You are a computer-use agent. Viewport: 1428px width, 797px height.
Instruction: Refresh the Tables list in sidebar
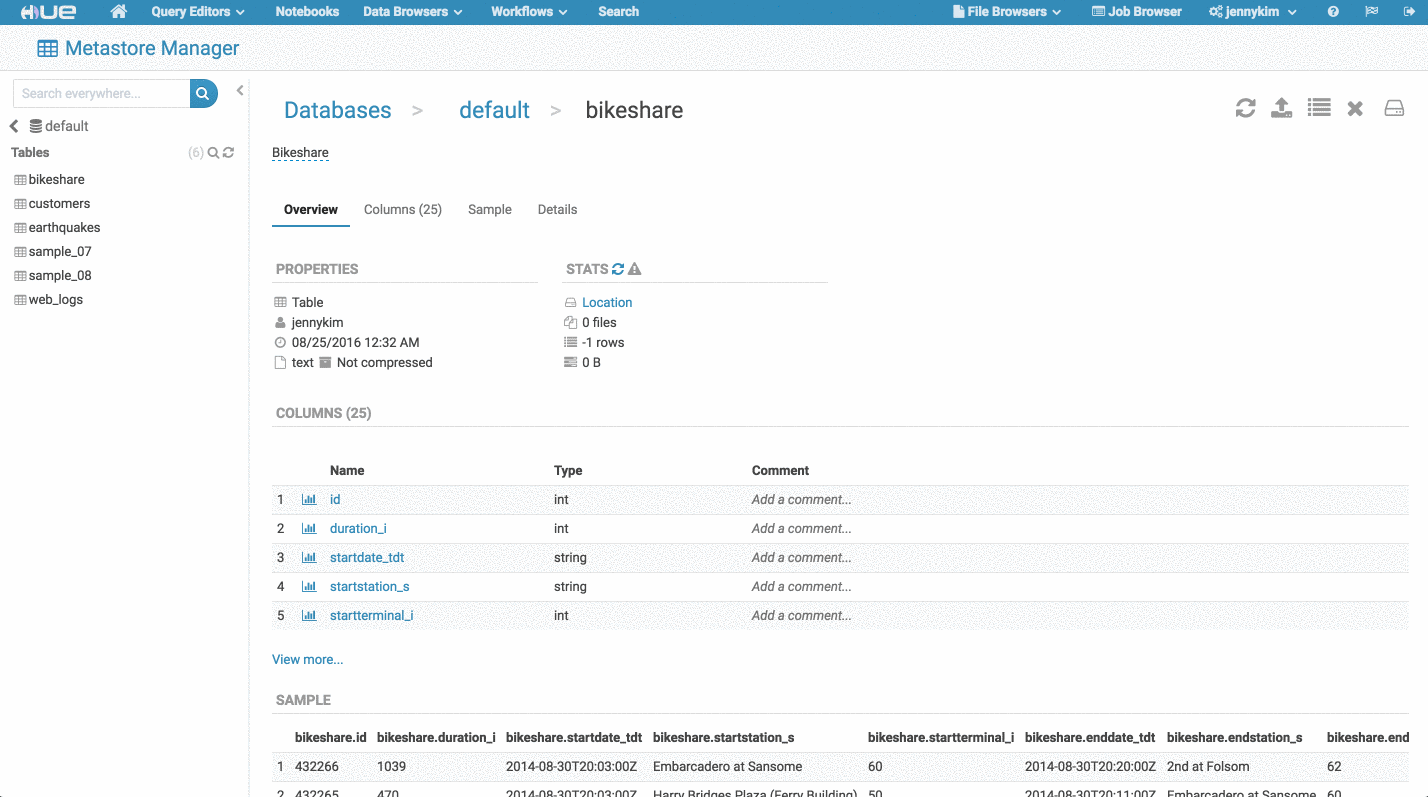(227, 152)
